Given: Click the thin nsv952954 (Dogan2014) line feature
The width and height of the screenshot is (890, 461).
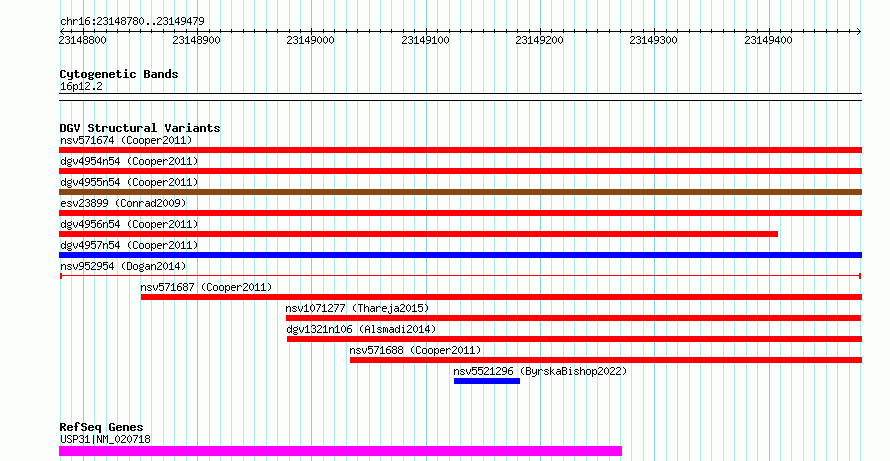Looking at the screenshot, I should [x=460, y=276].
